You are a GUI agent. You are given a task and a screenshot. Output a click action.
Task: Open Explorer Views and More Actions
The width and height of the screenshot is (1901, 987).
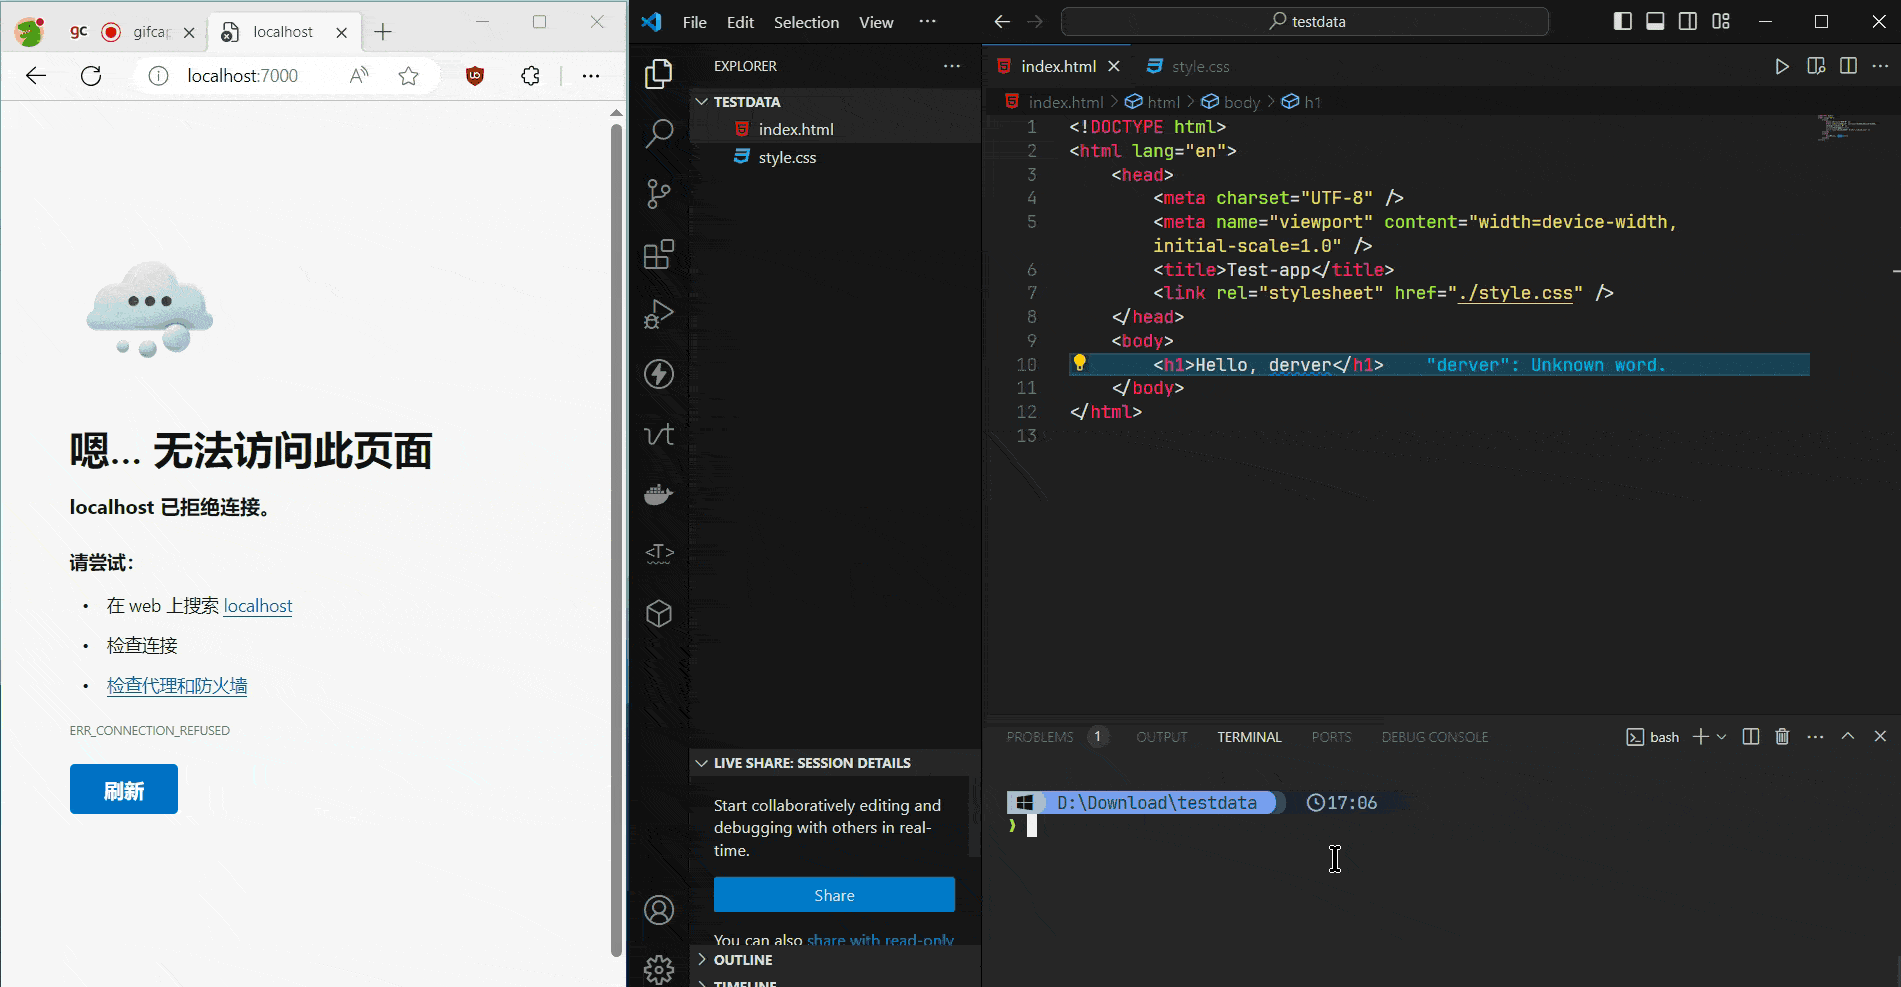pos(951,66)
